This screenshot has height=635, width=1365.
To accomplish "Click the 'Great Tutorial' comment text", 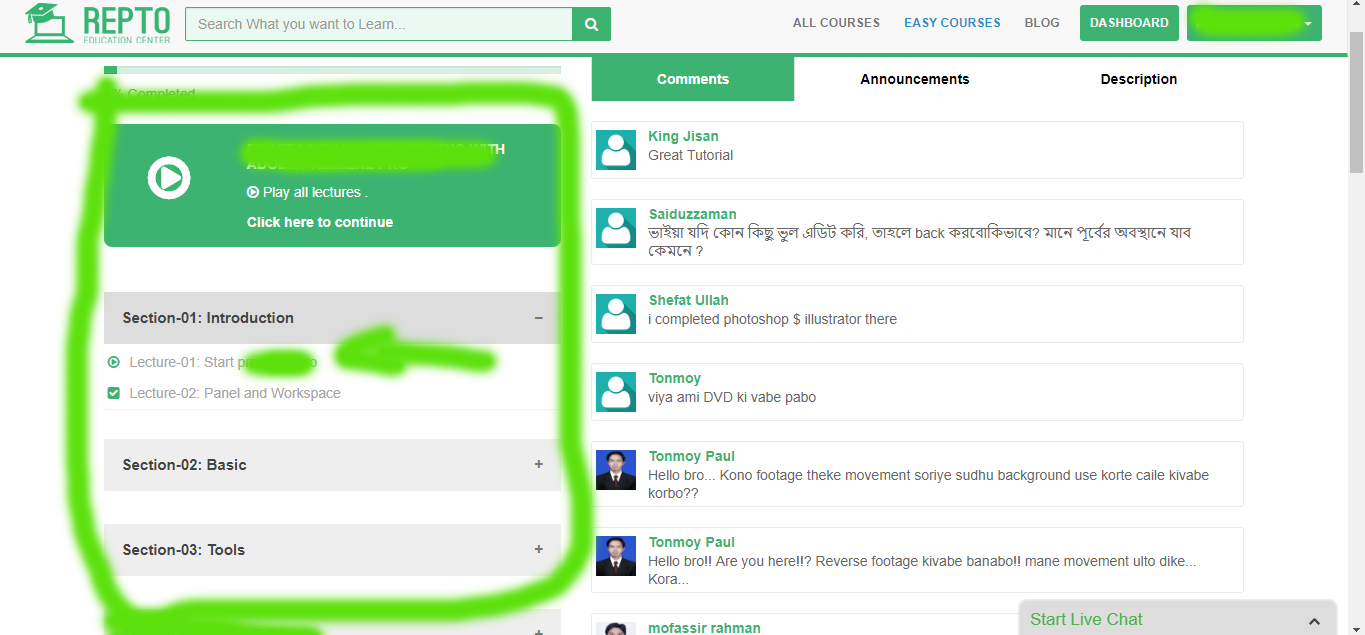I will pos(690,155).
